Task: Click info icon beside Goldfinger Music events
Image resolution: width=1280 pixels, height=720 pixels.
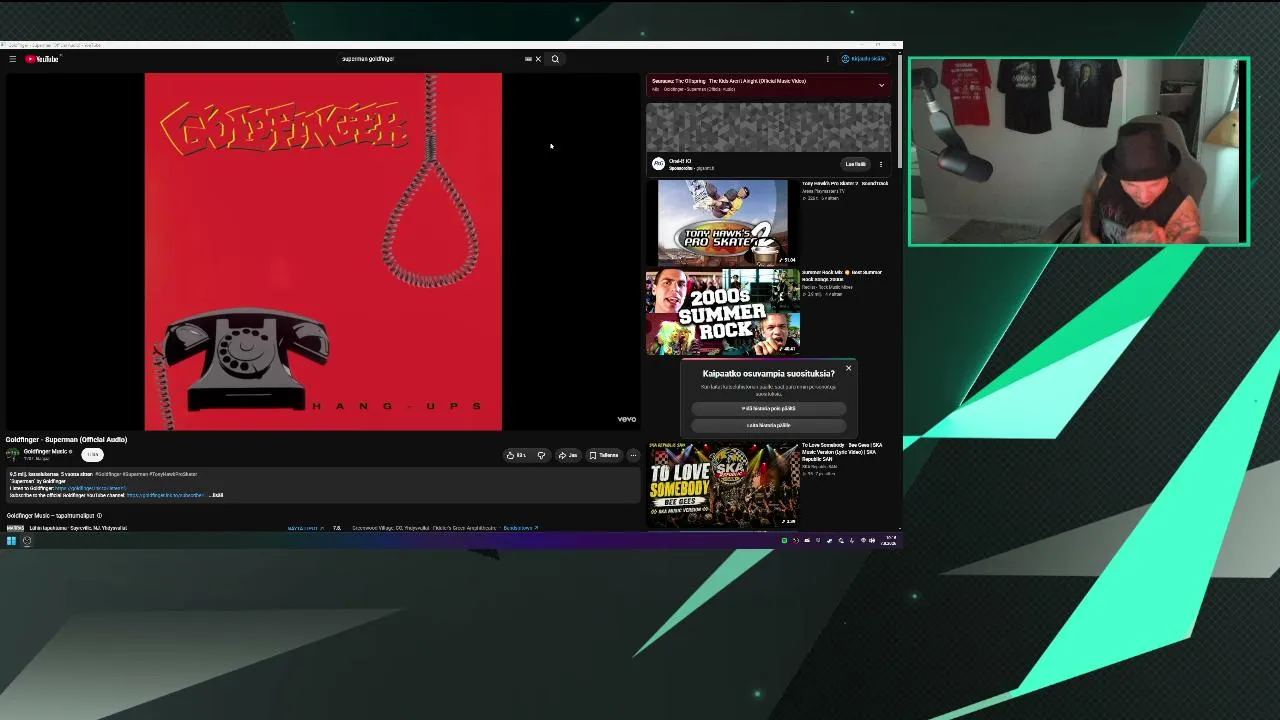Action: (99, 516)
